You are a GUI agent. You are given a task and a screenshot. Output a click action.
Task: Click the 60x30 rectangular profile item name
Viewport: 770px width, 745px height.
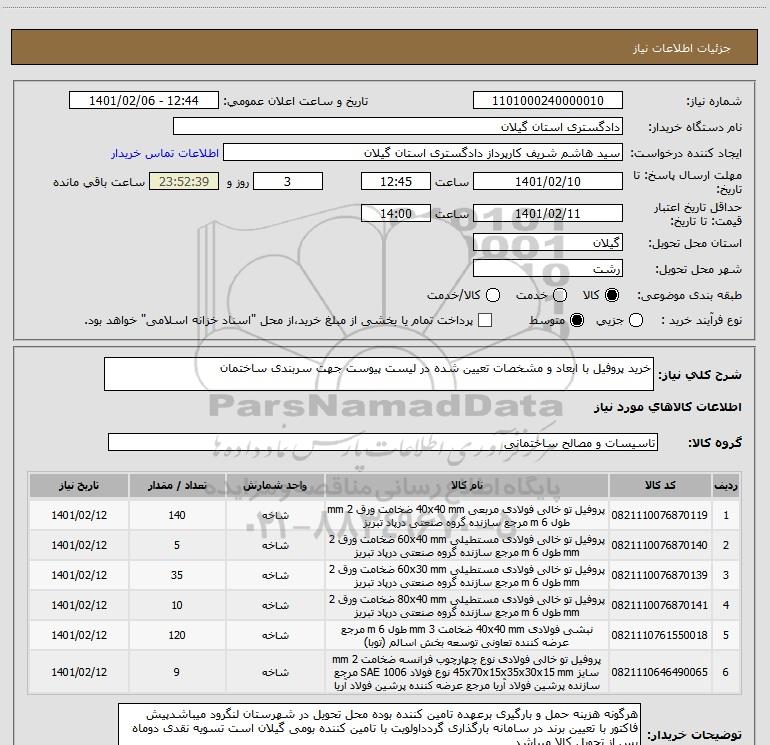tap(467, 576)
